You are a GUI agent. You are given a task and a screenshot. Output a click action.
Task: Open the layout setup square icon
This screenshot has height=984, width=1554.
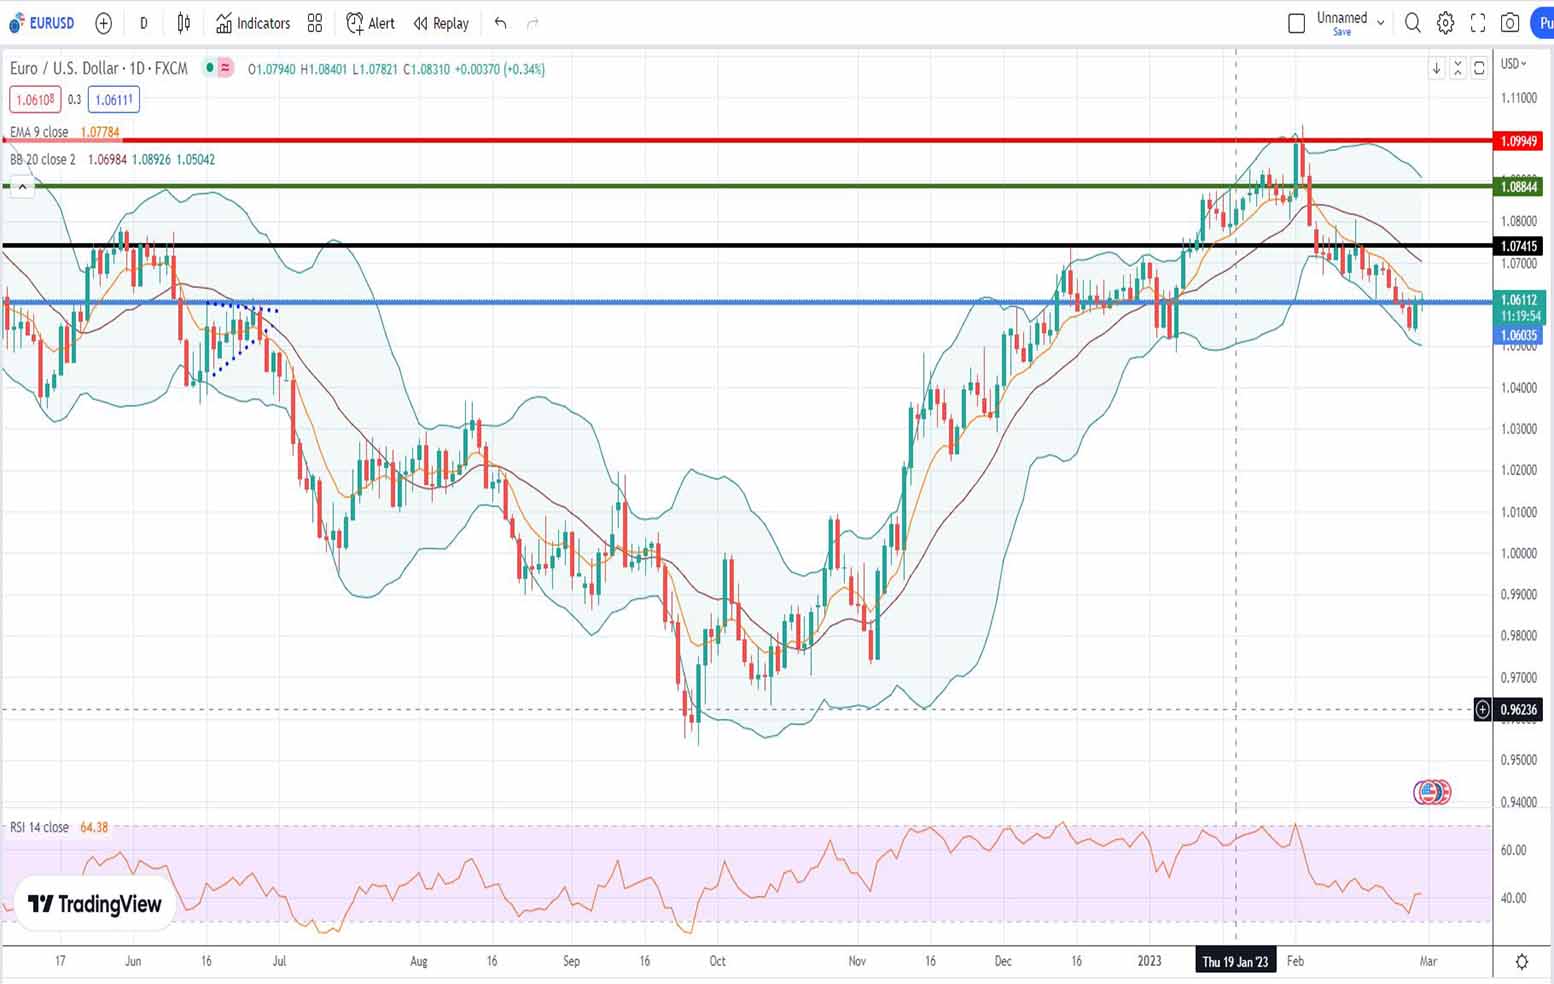click(1296, 23)
